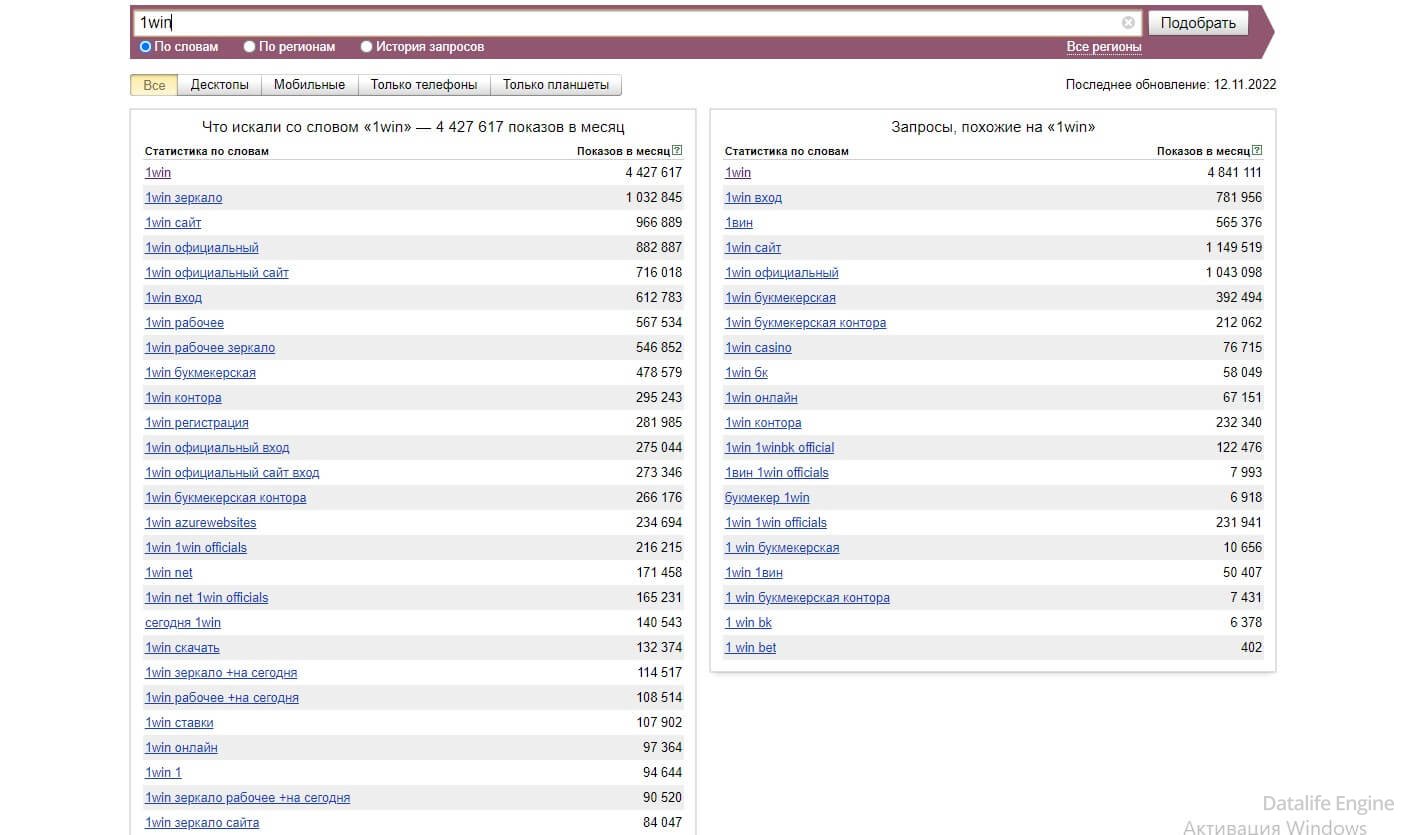The height and width of the screenshot is (835, 1416).
Task: Switch to the 'Десктопы' tab
Action: 219,85
